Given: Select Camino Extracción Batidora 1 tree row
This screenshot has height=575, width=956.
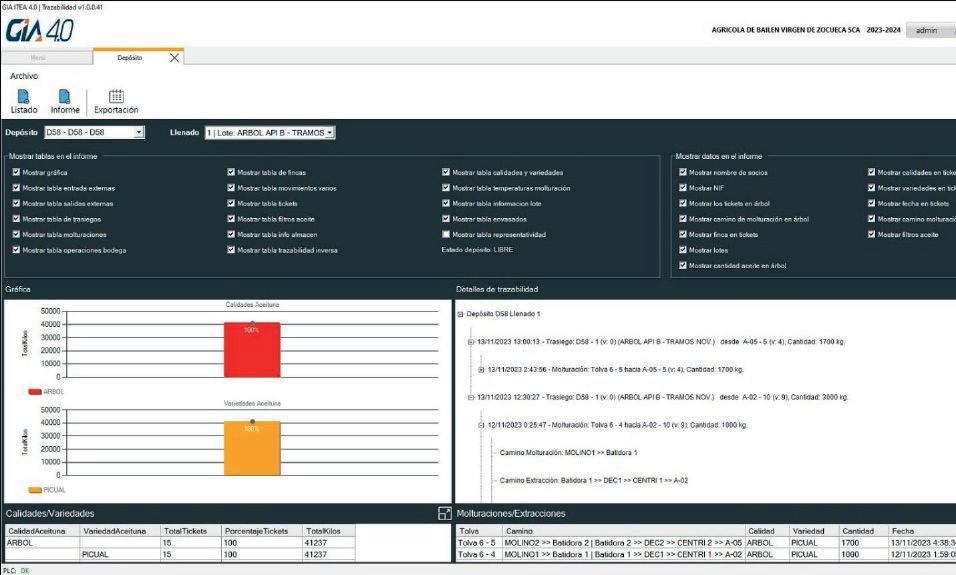Looking at the screenshot, I should click(593, 480).
